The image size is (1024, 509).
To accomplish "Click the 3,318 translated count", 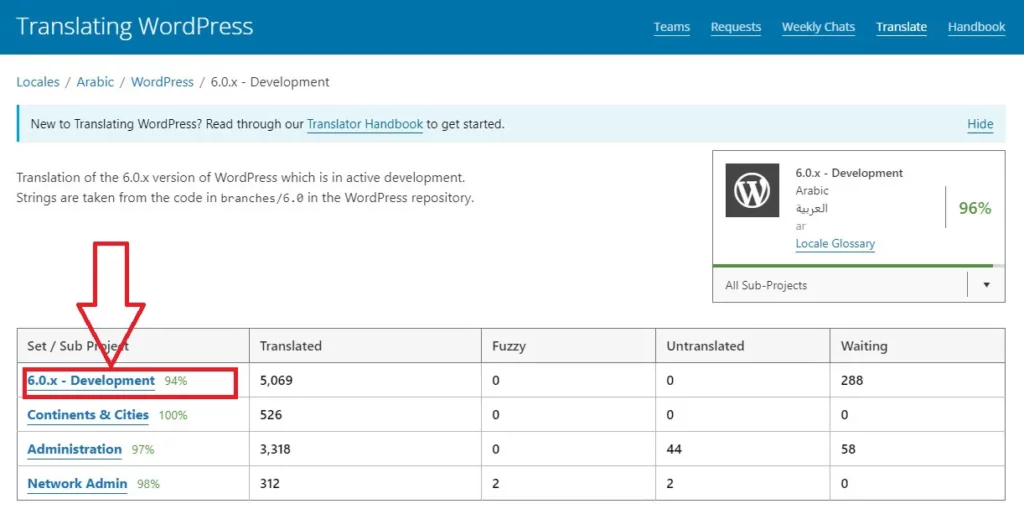I will 276,450.
